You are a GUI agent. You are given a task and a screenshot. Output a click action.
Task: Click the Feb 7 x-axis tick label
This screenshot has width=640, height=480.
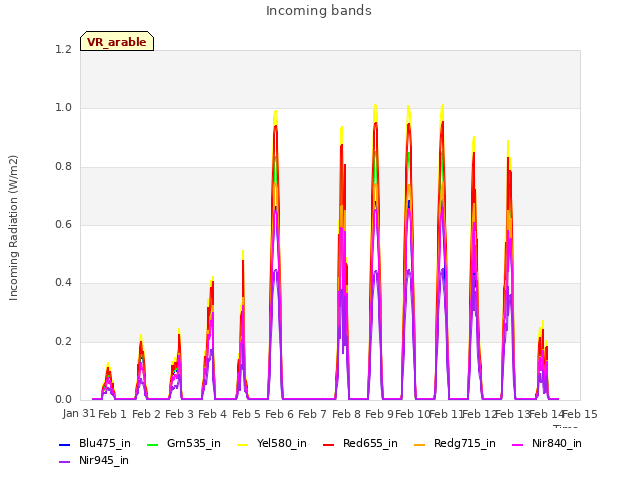point(312,414)
